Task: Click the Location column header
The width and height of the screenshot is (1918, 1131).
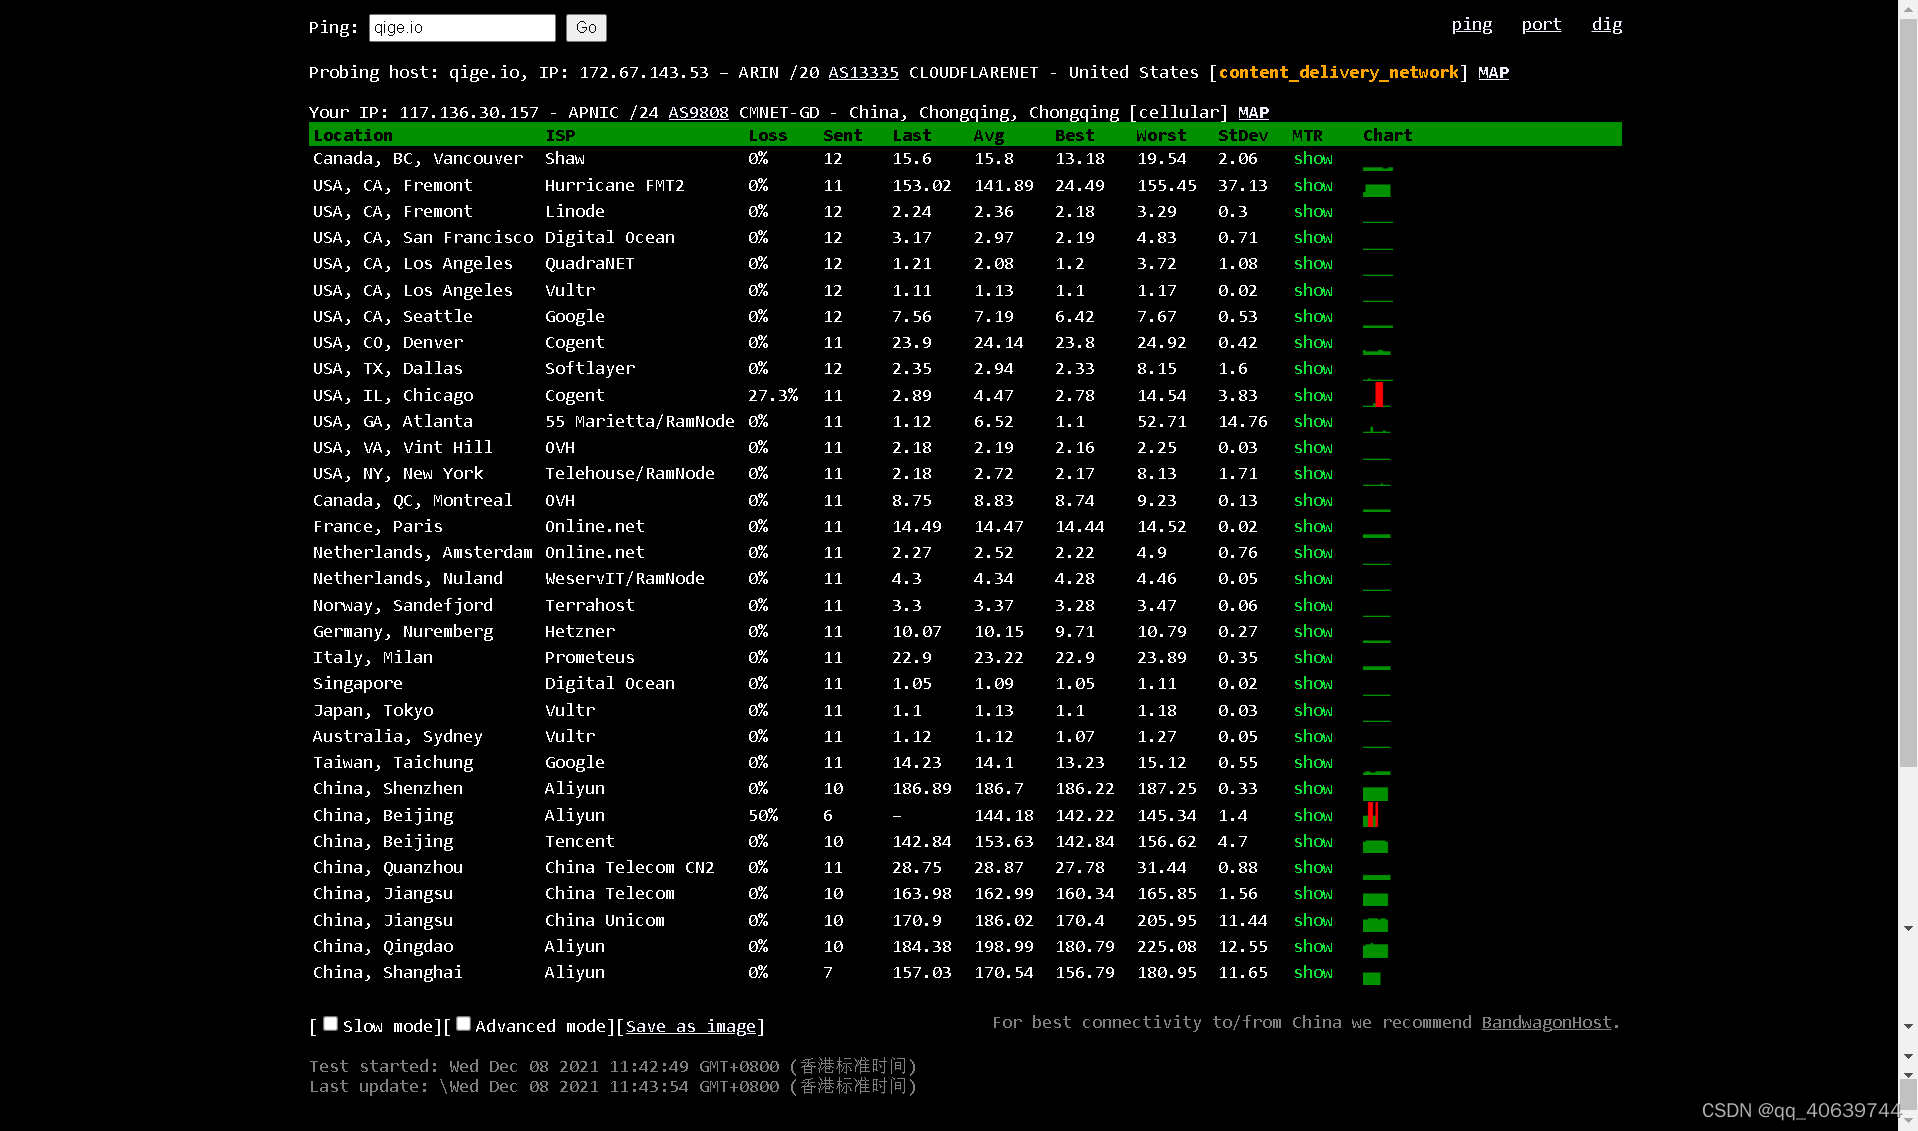Action: point(353,135)
